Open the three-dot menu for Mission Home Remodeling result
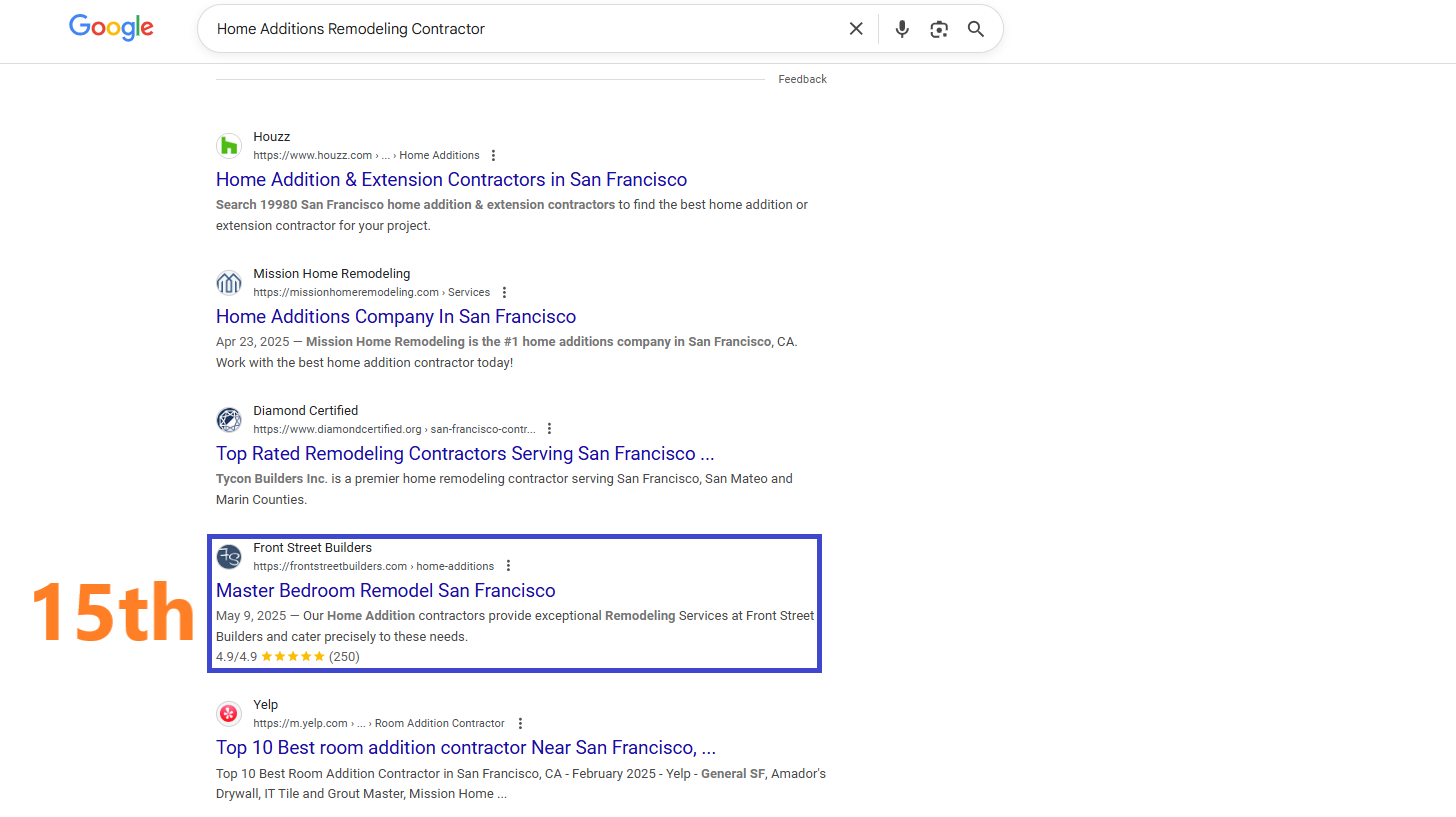This screenshot has height=817, width=1456. tap(504, 293)
